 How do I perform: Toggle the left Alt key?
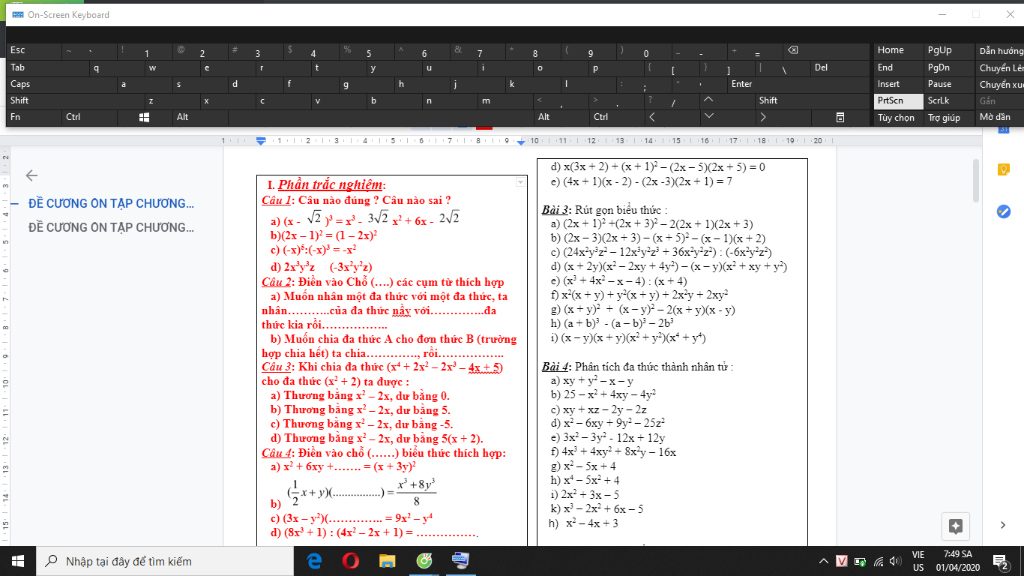(x=200, y=118)
